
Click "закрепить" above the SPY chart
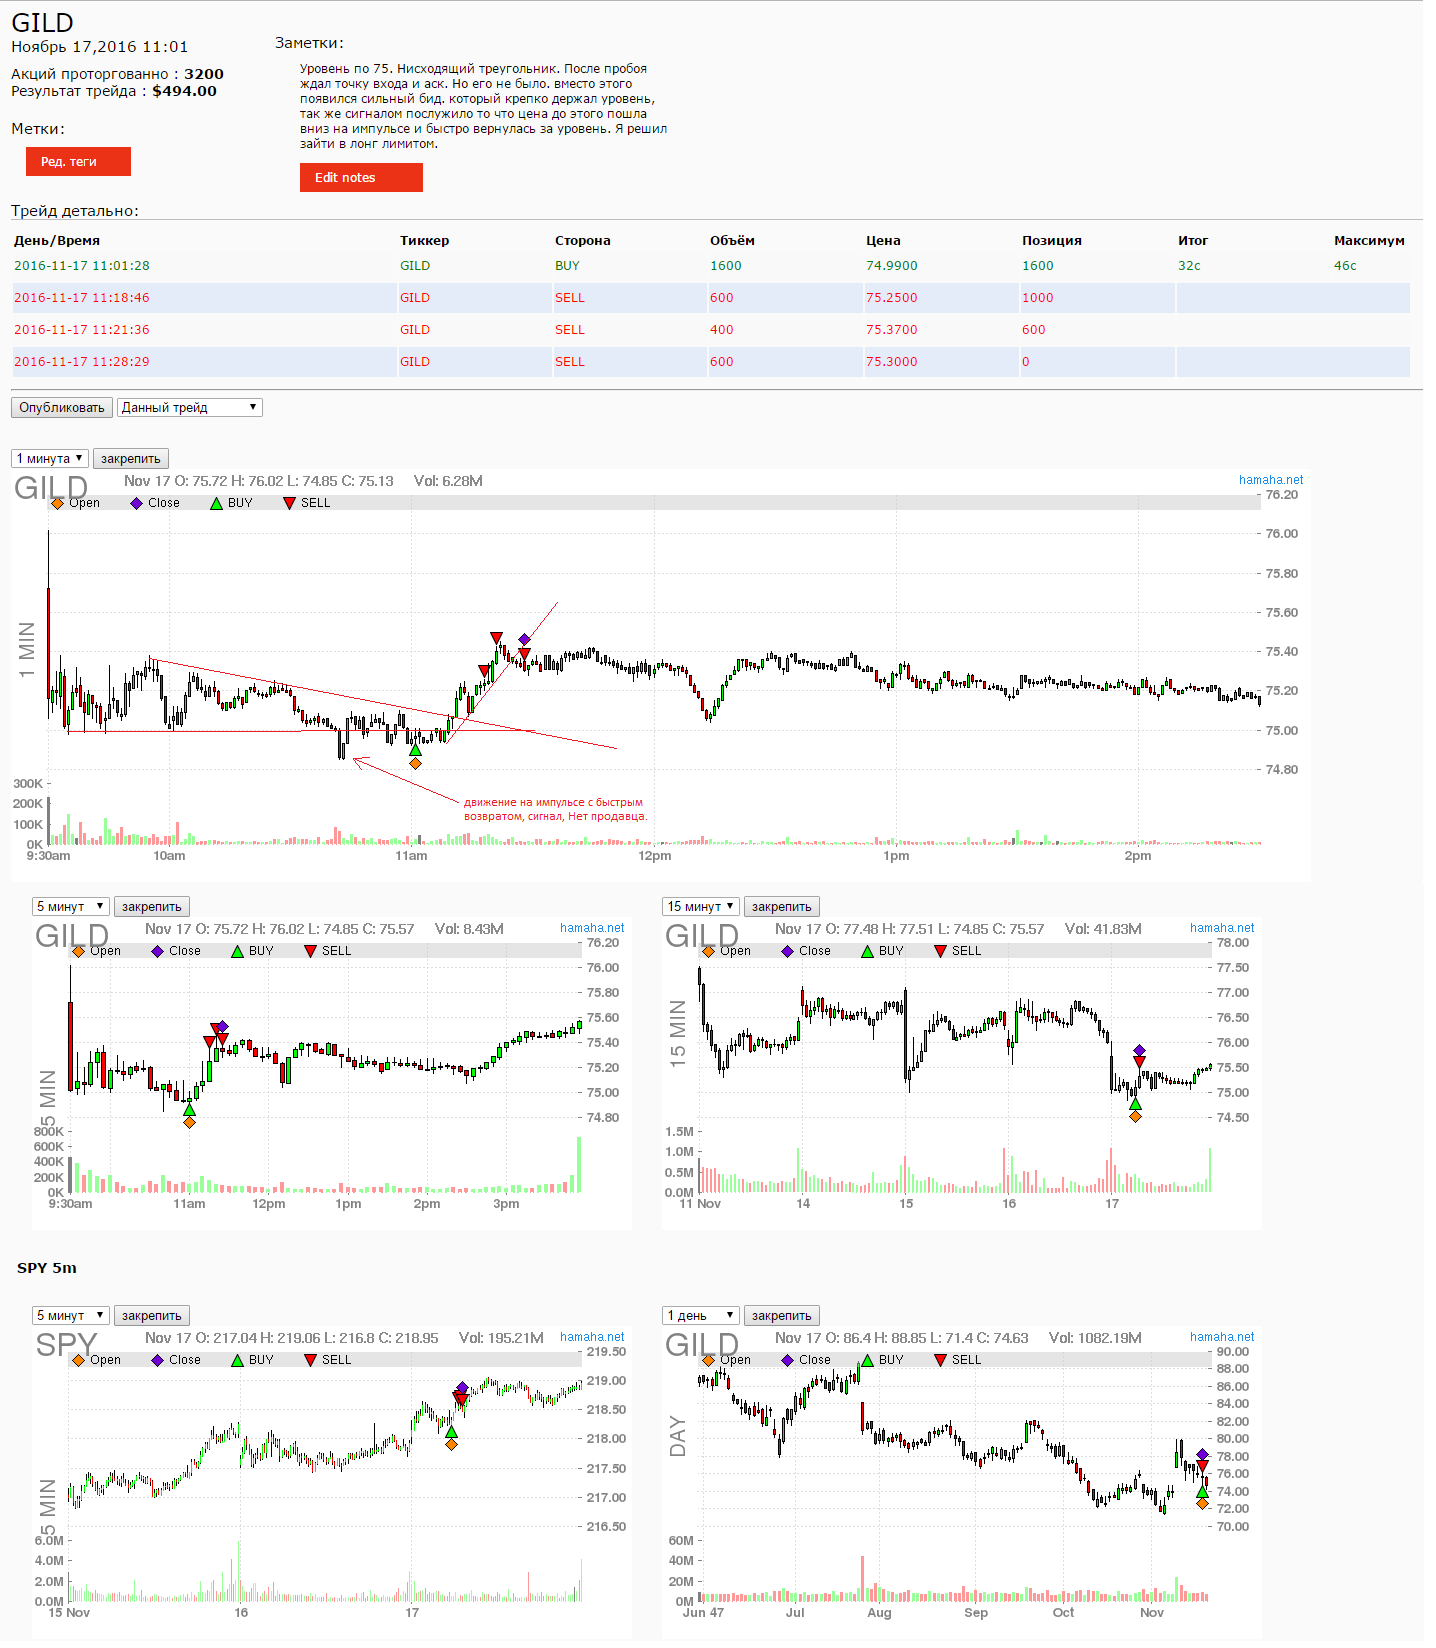point(152,1315)
